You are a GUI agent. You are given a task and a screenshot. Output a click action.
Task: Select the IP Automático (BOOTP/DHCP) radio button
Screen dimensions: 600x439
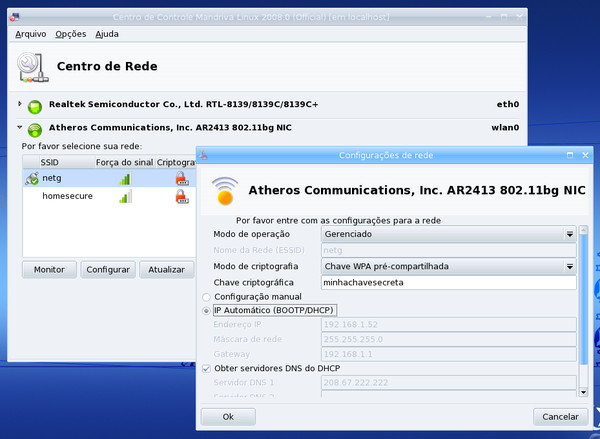[206, 310]
